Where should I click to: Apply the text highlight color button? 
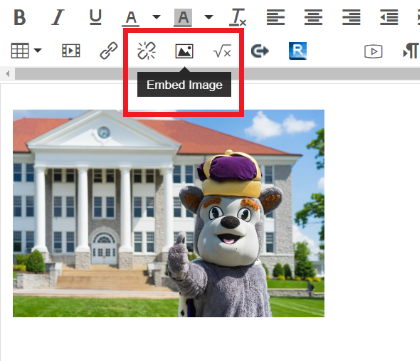coord(183,18)
